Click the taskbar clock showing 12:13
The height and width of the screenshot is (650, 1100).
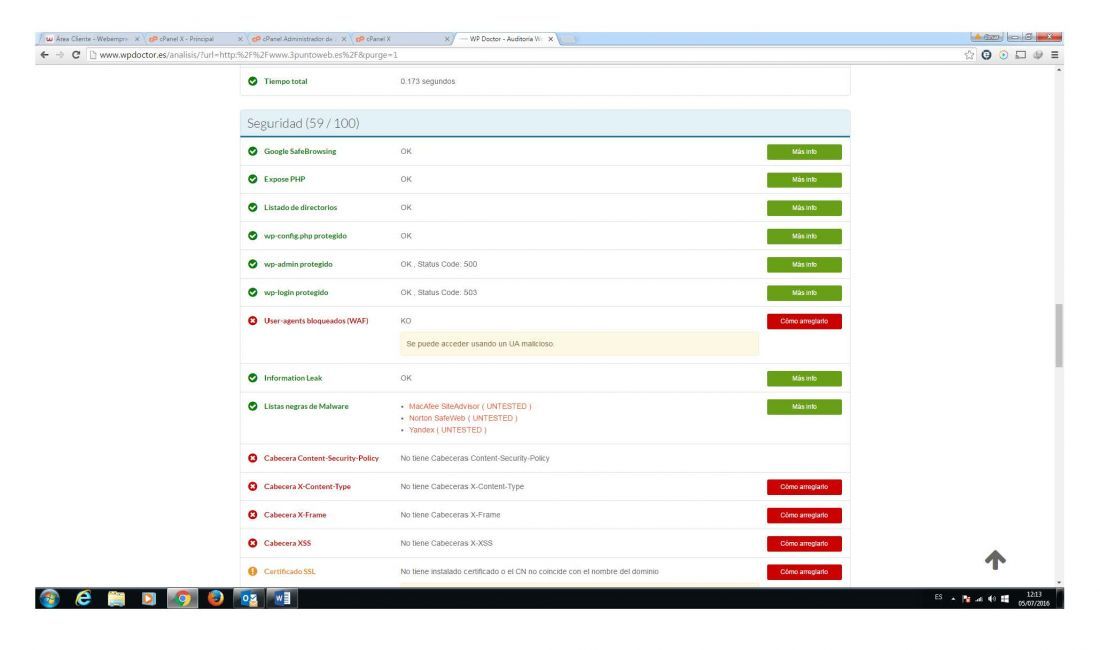click(x=1034, y=599)
